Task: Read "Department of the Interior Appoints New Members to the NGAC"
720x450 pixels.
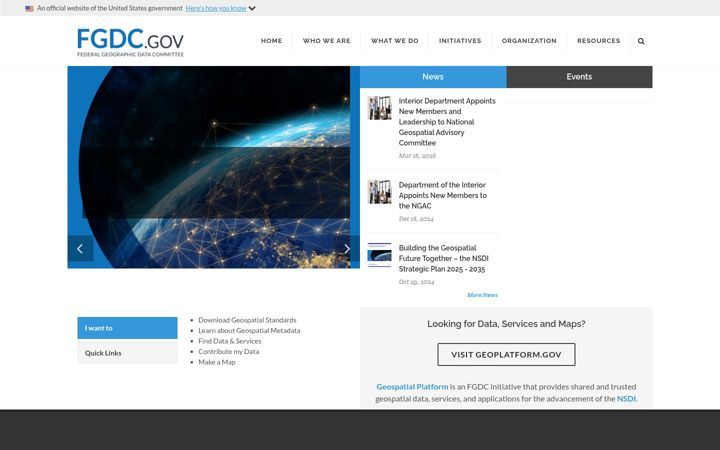Action: [443, 195]
